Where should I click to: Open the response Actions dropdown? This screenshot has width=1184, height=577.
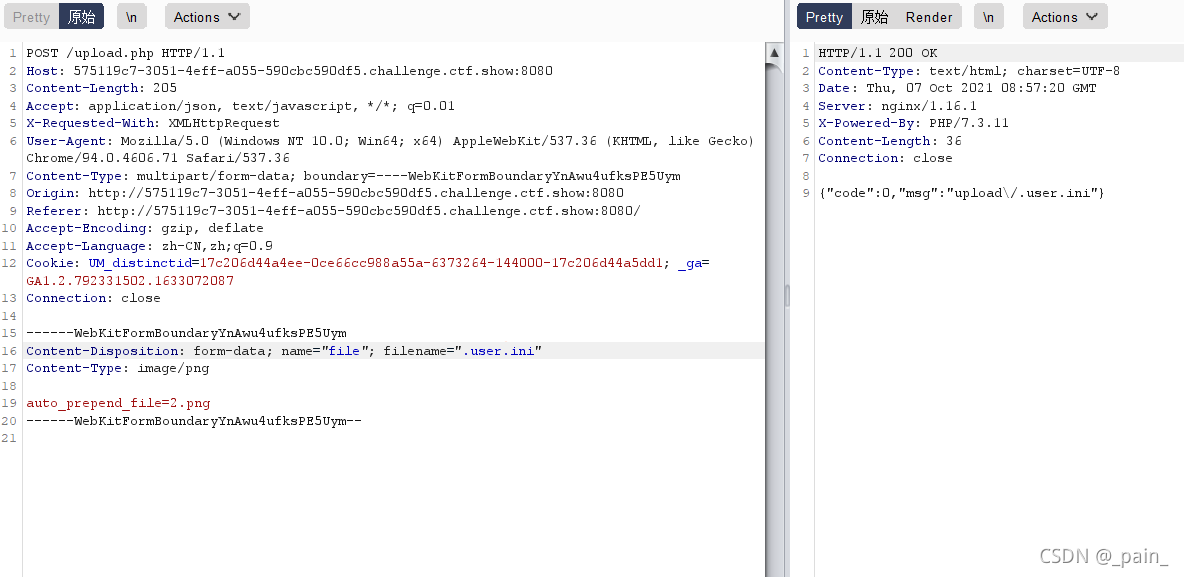pos(1065,17)
